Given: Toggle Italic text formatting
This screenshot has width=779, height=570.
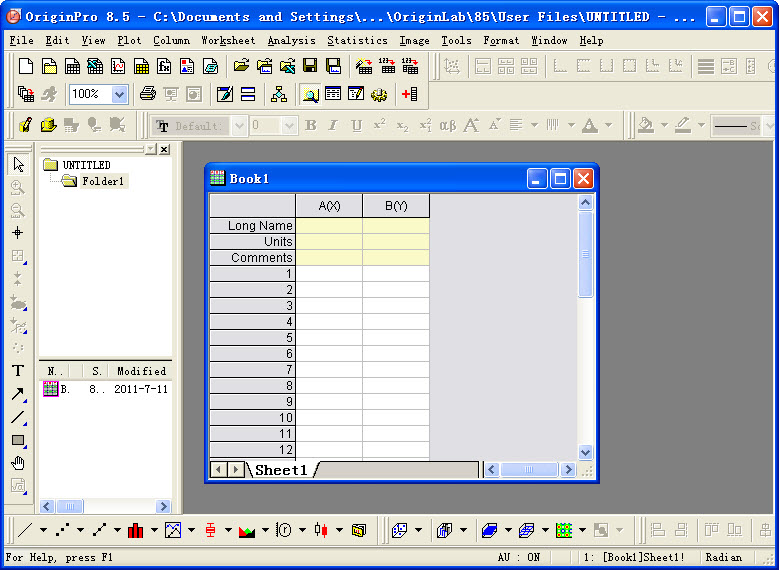Looking at the screenshot, I should coord(334,126).
